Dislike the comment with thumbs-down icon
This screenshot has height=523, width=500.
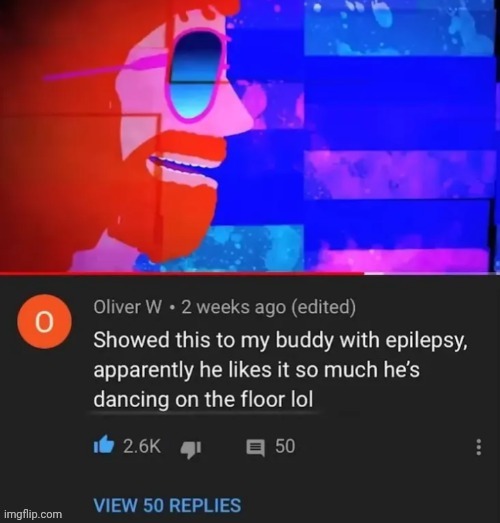pos(191,449)
